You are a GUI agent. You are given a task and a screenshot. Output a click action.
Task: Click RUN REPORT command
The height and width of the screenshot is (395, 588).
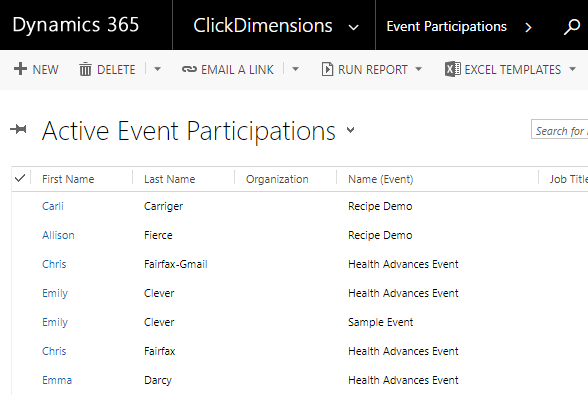point(373,70)
